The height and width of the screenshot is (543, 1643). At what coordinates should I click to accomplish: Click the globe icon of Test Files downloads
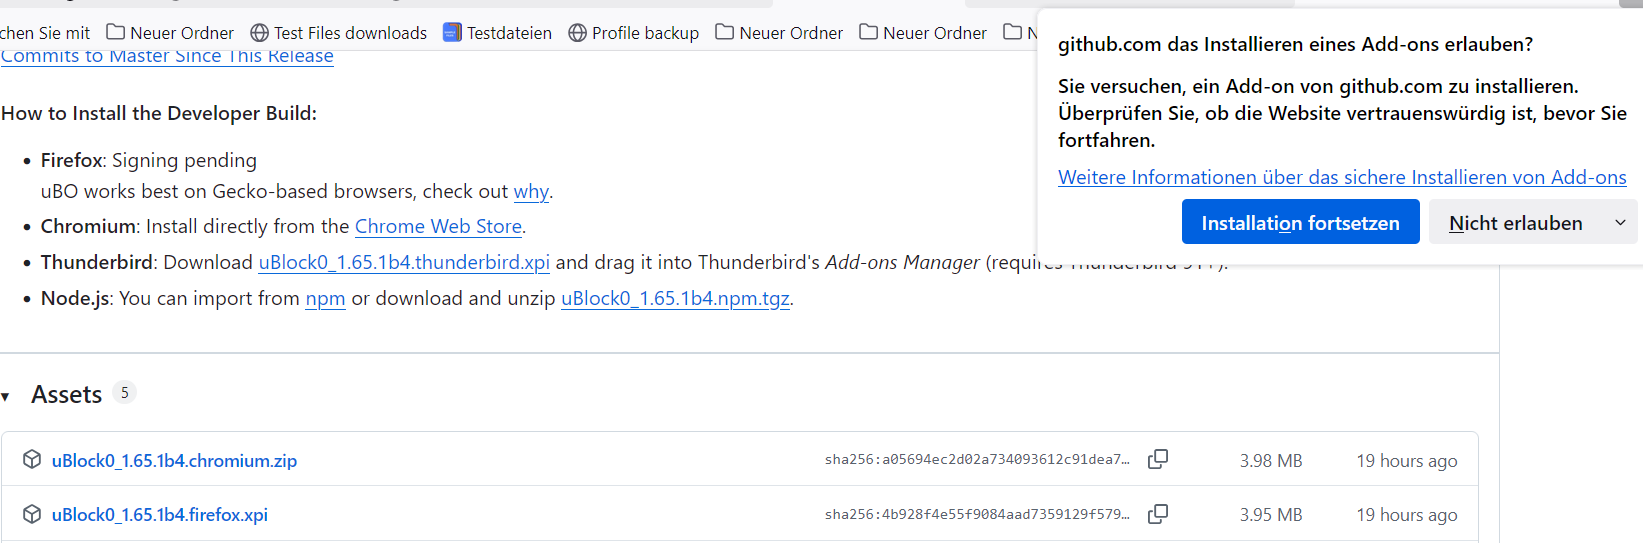[260, 33]
